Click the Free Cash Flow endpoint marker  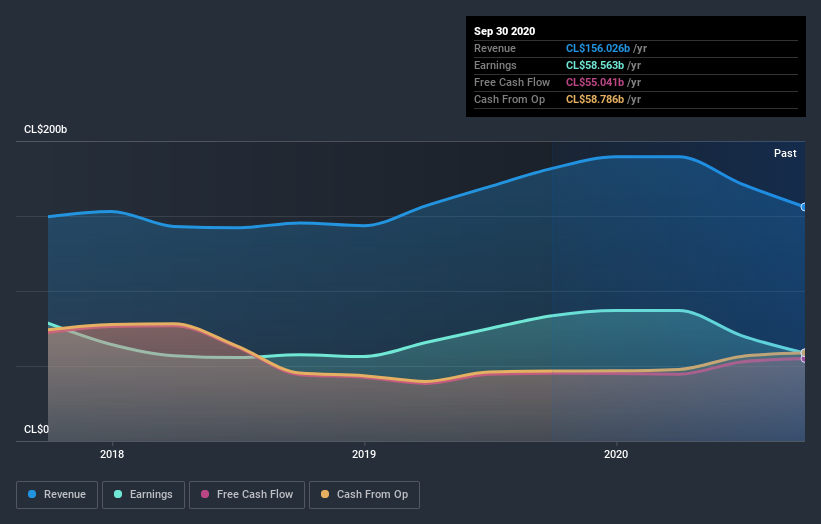[804, 359]
